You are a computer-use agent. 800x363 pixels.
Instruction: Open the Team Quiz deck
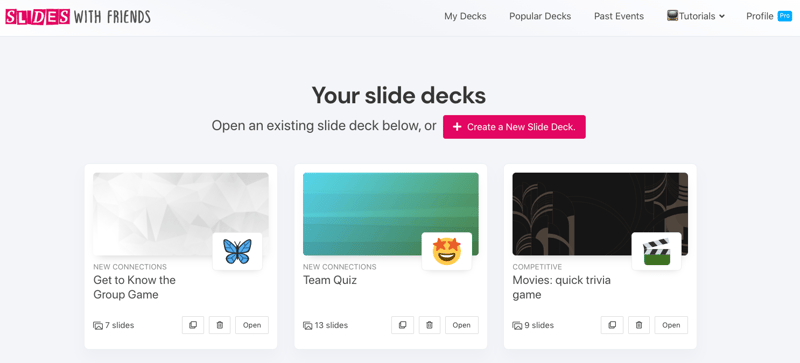(x=462, y=325)
